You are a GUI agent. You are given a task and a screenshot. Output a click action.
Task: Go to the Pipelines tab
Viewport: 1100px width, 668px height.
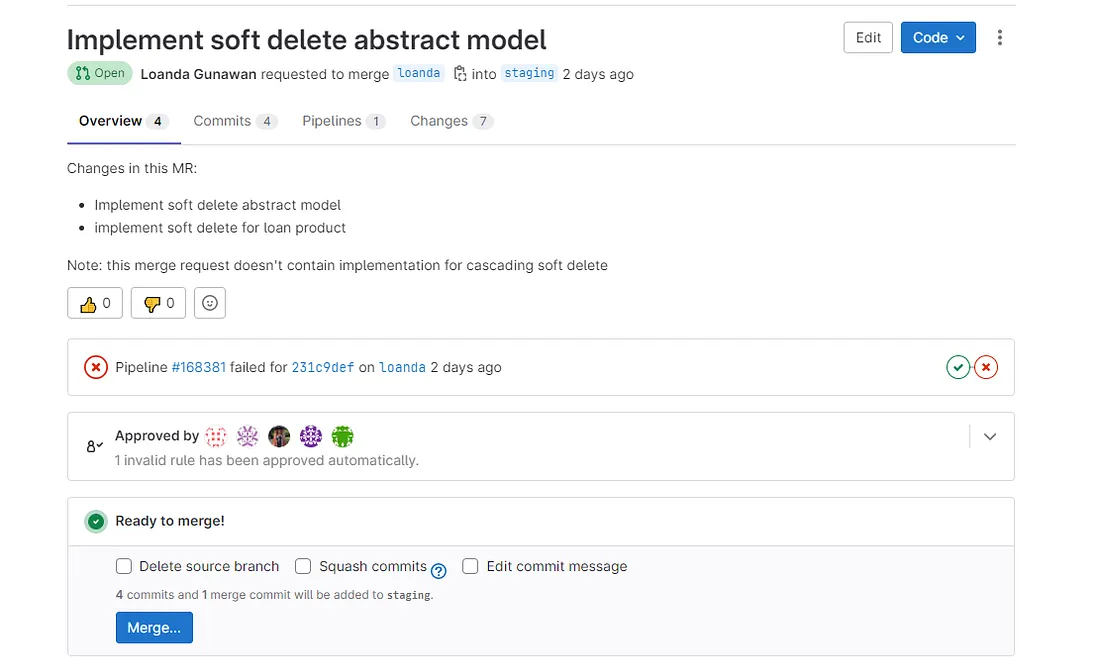pyautogui.click(x=332, y=121)
